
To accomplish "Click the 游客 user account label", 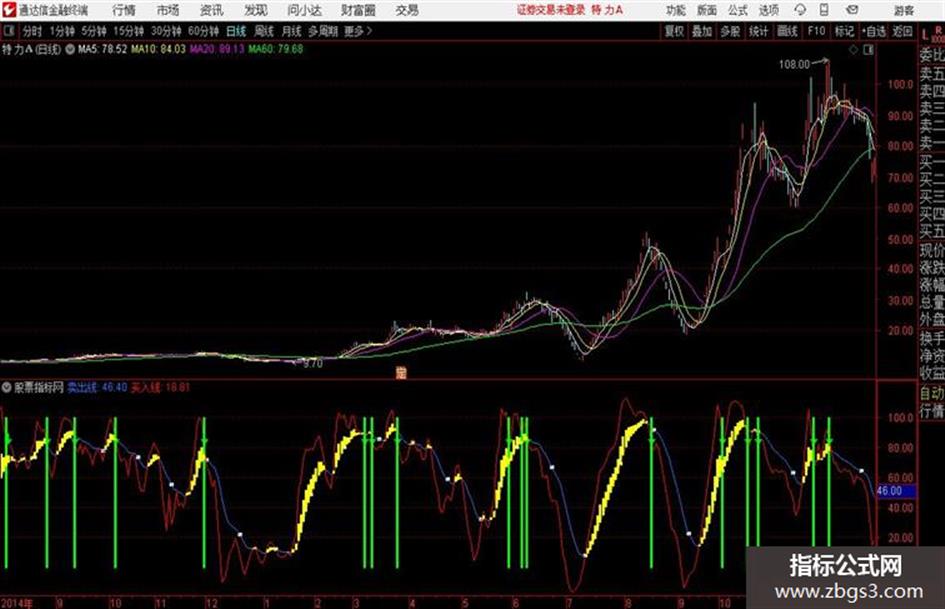I will [x=903, y=10].
